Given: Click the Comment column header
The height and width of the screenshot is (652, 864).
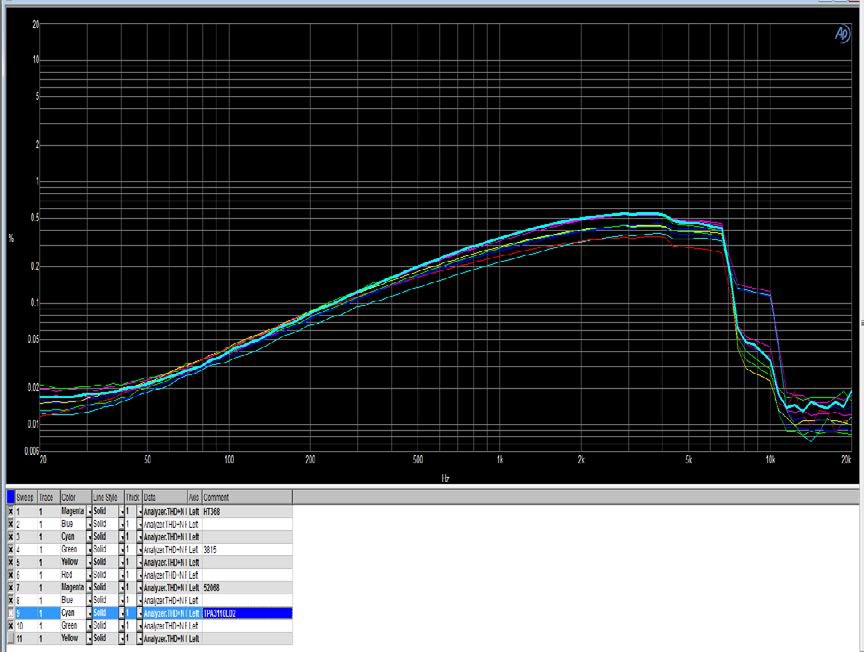Looking at the screenshot, I should pyautogui.click(x=247, y=497).
